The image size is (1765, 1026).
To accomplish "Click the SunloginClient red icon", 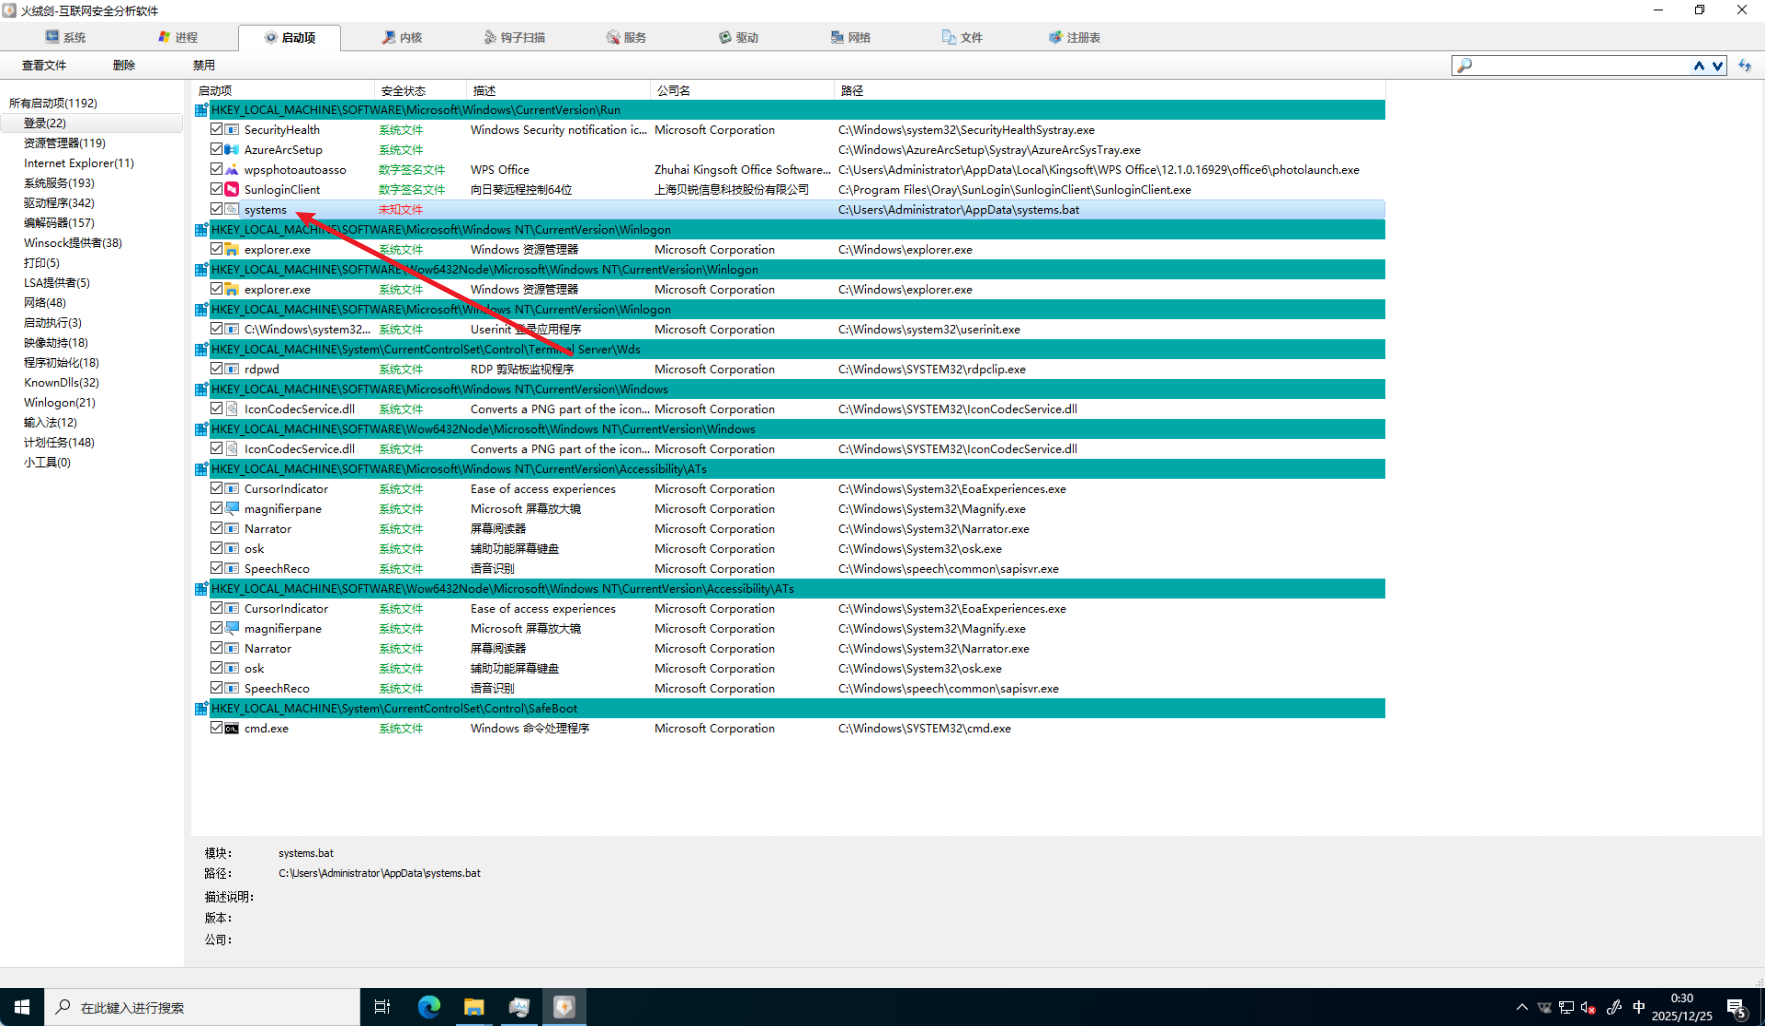I will coord(232,189).
